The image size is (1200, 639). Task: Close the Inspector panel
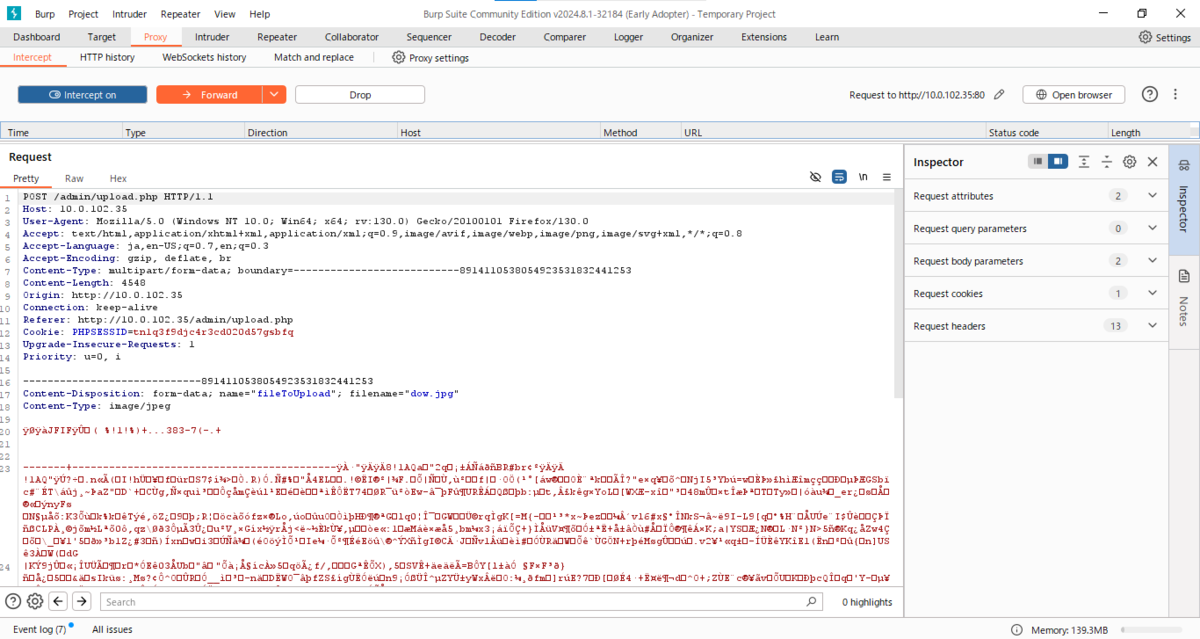[1152, 162]
